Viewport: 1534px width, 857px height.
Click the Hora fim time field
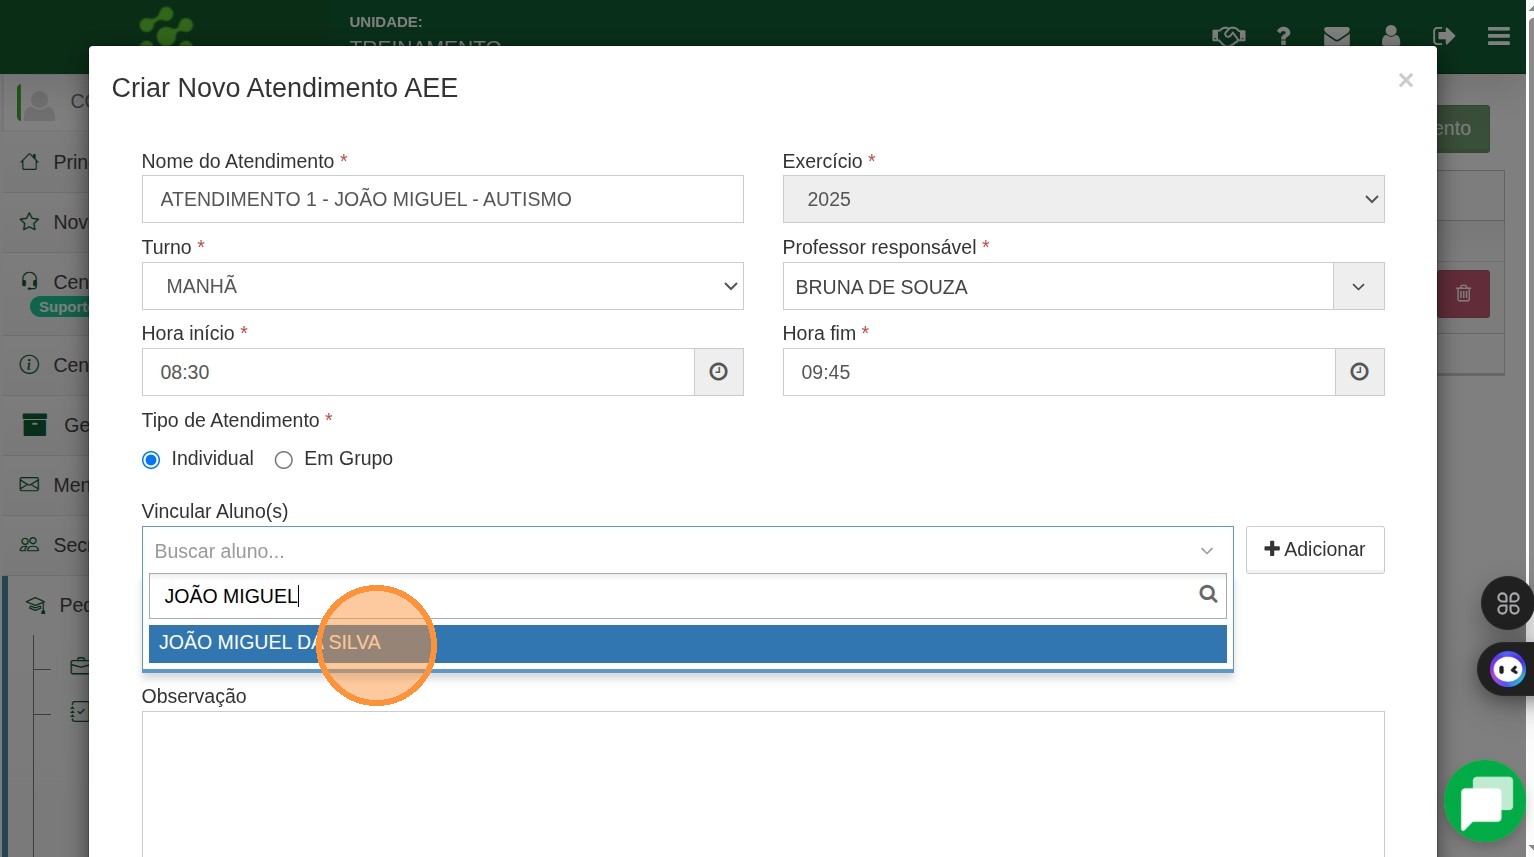[x=1059, y=372]
